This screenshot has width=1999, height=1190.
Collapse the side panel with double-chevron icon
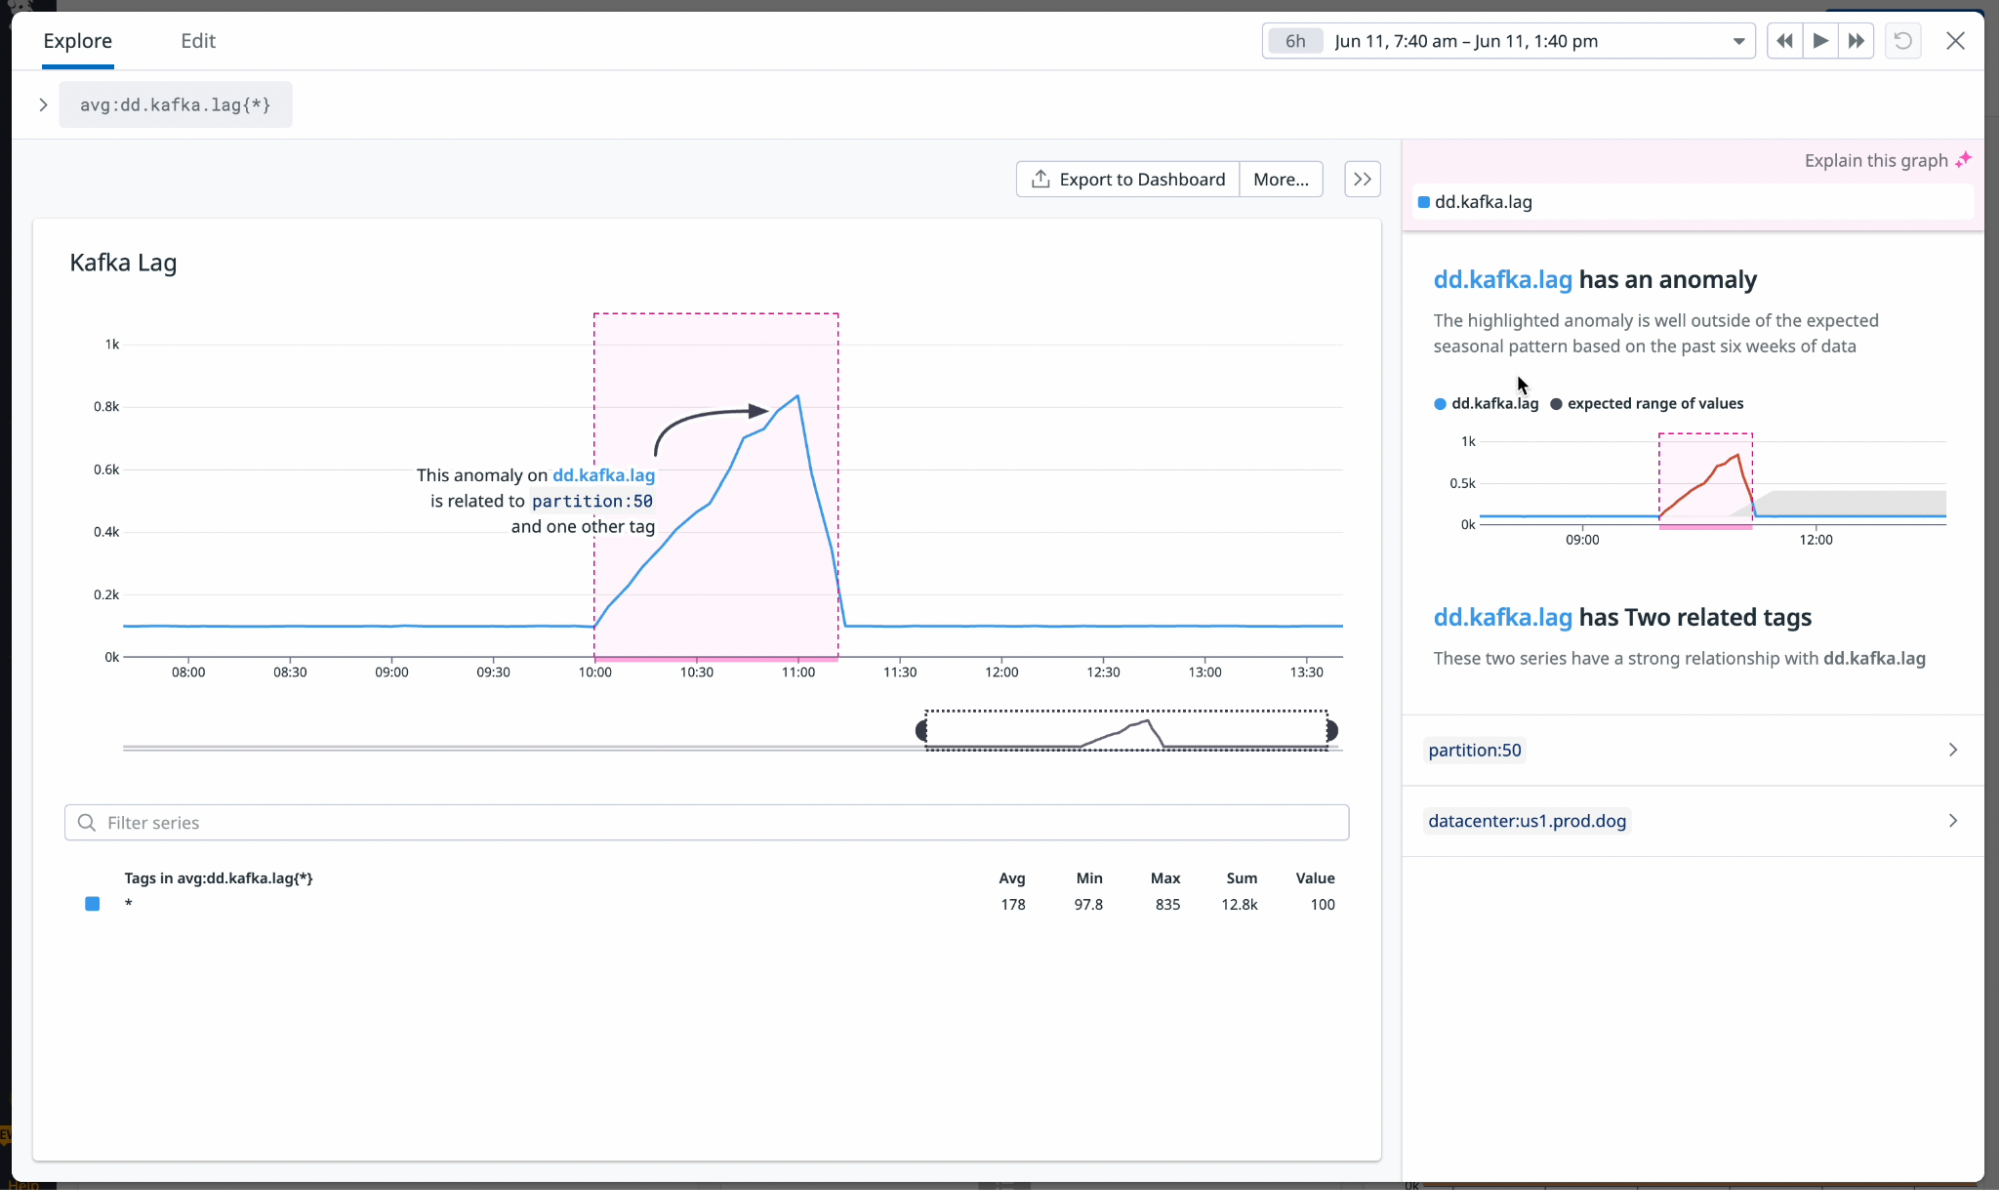click(x=1361, y=178)
